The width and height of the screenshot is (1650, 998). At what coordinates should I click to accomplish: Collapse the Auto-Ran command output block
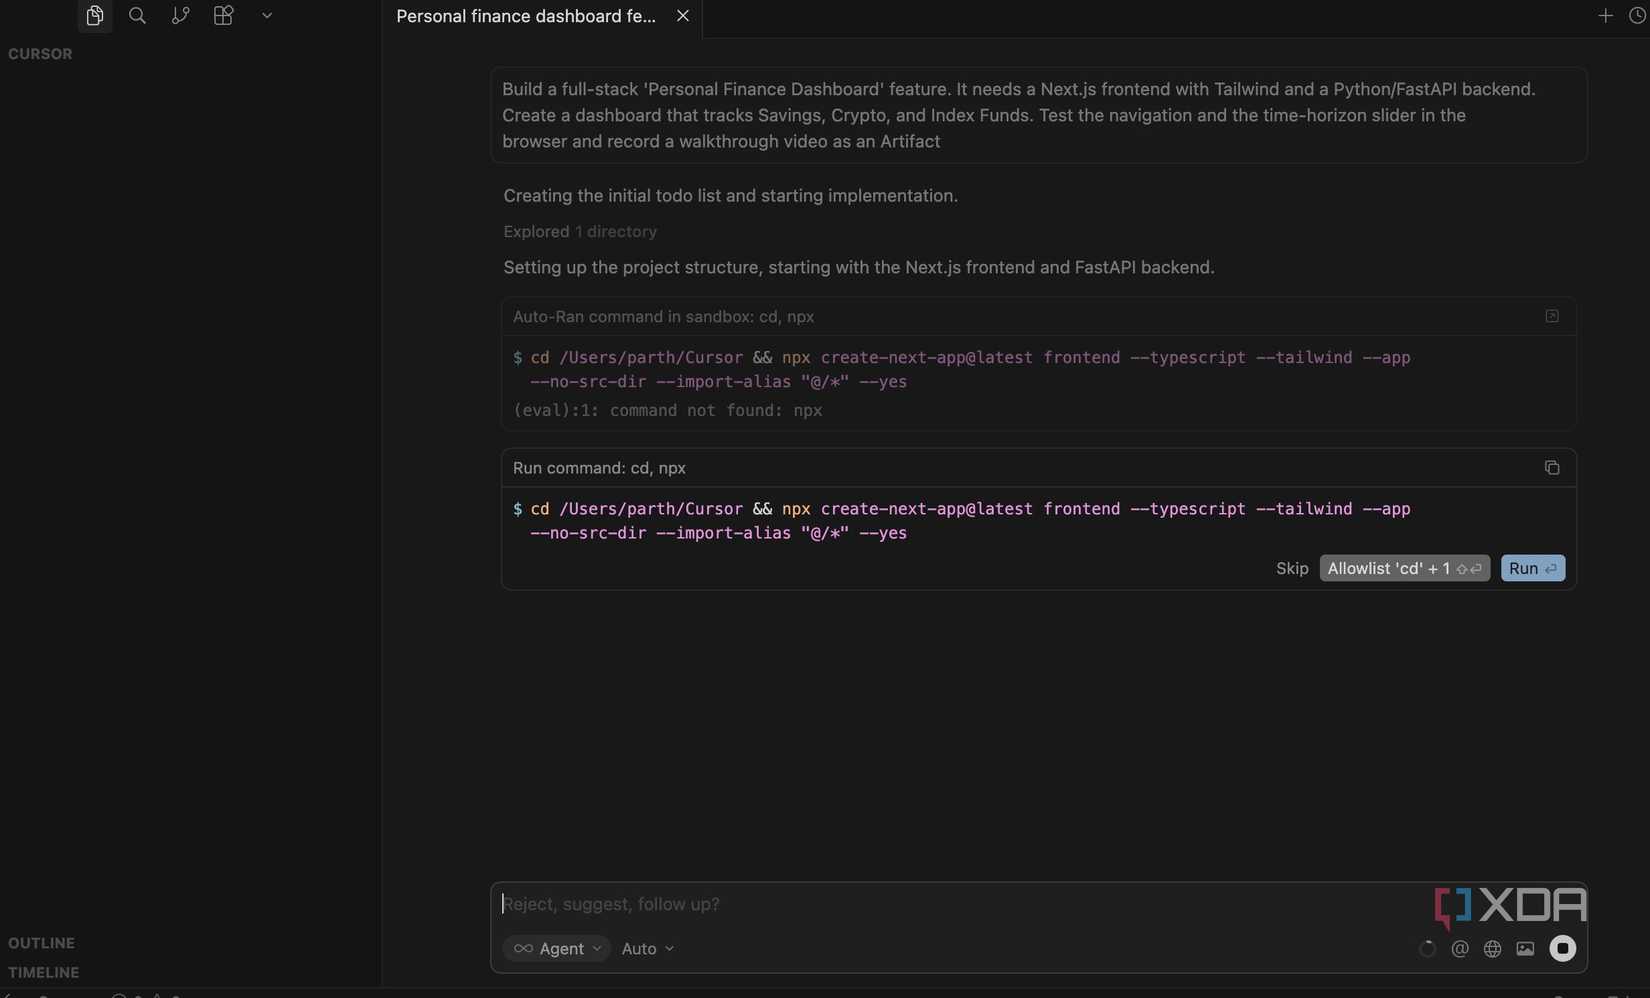pyautogui.click(x=1552, y=316)
